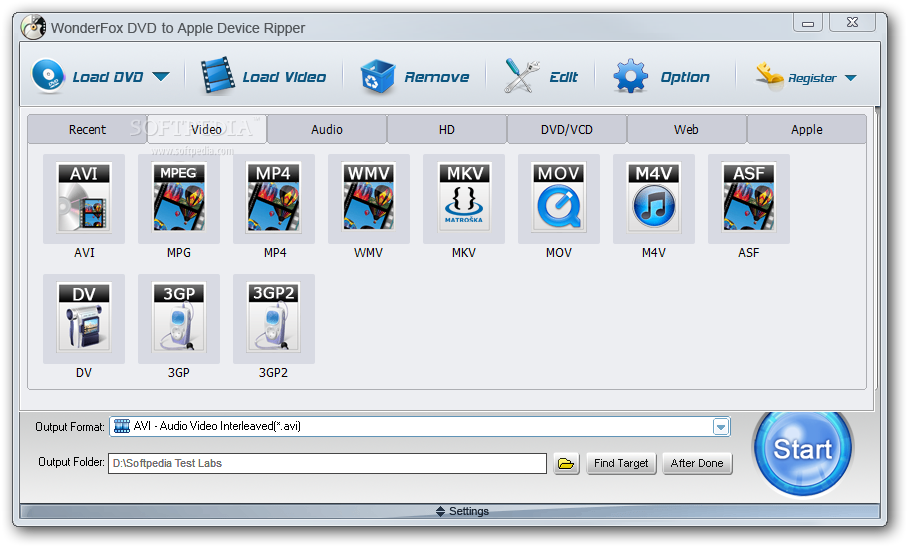Open the Web tab

click(686, 129)
